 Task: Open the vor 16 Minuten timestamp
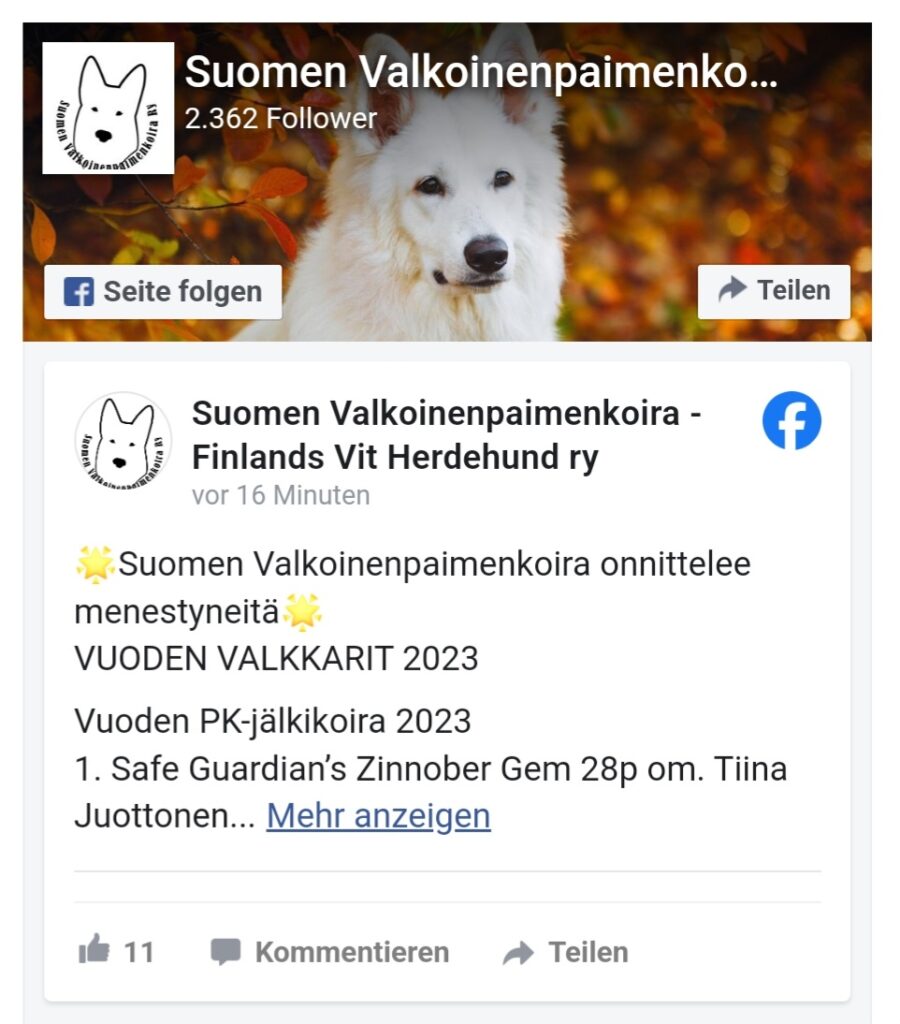coord(281,495)
